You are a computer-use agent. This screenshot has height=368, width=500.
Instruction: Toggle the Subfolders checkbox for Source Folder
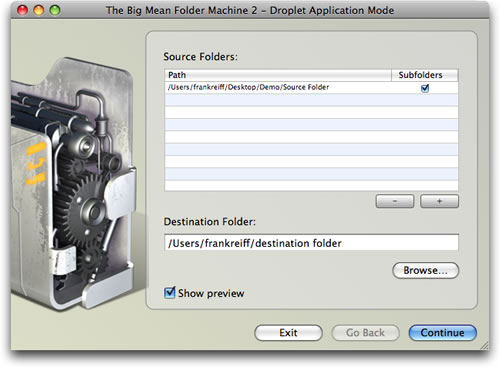pyautogui.click(x=425, y=88)
